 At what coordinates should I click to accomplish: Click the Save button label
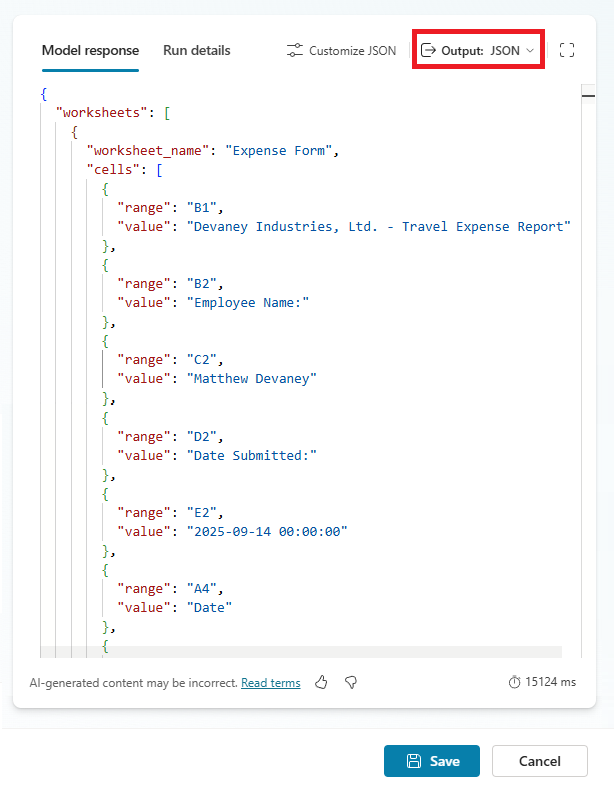(x=445, y=761)
